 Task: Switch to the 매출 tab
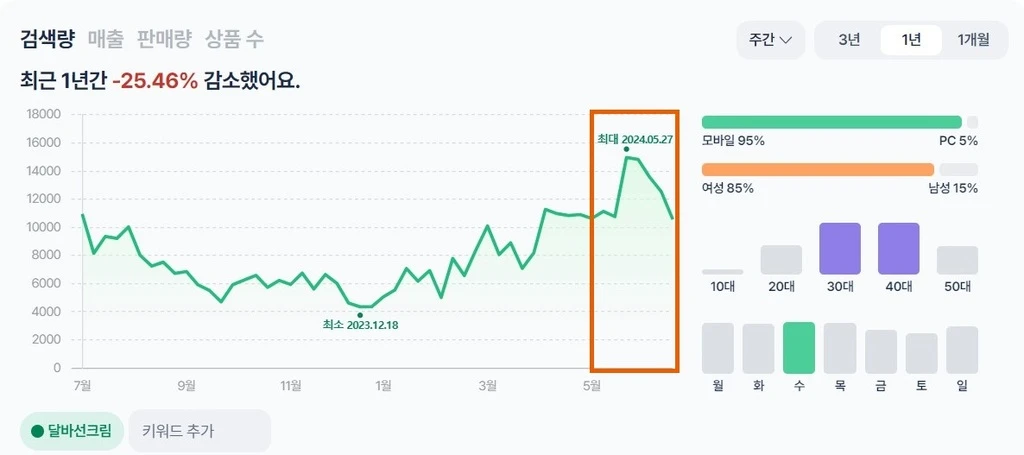pyautogui.click(x=106, y=39)
